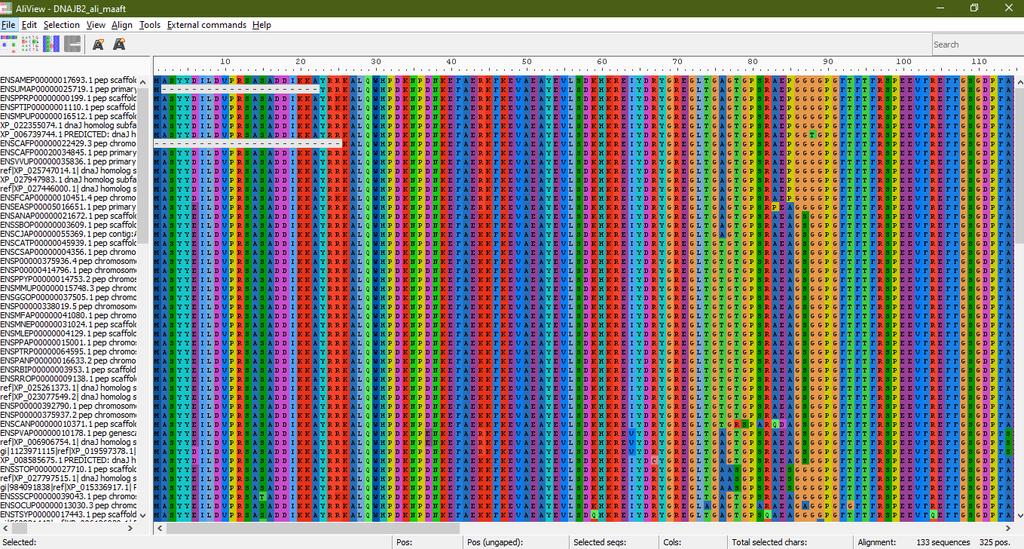Open the Edit menu
Viewport: 1024px width, 549px height.
coord(29,25)
